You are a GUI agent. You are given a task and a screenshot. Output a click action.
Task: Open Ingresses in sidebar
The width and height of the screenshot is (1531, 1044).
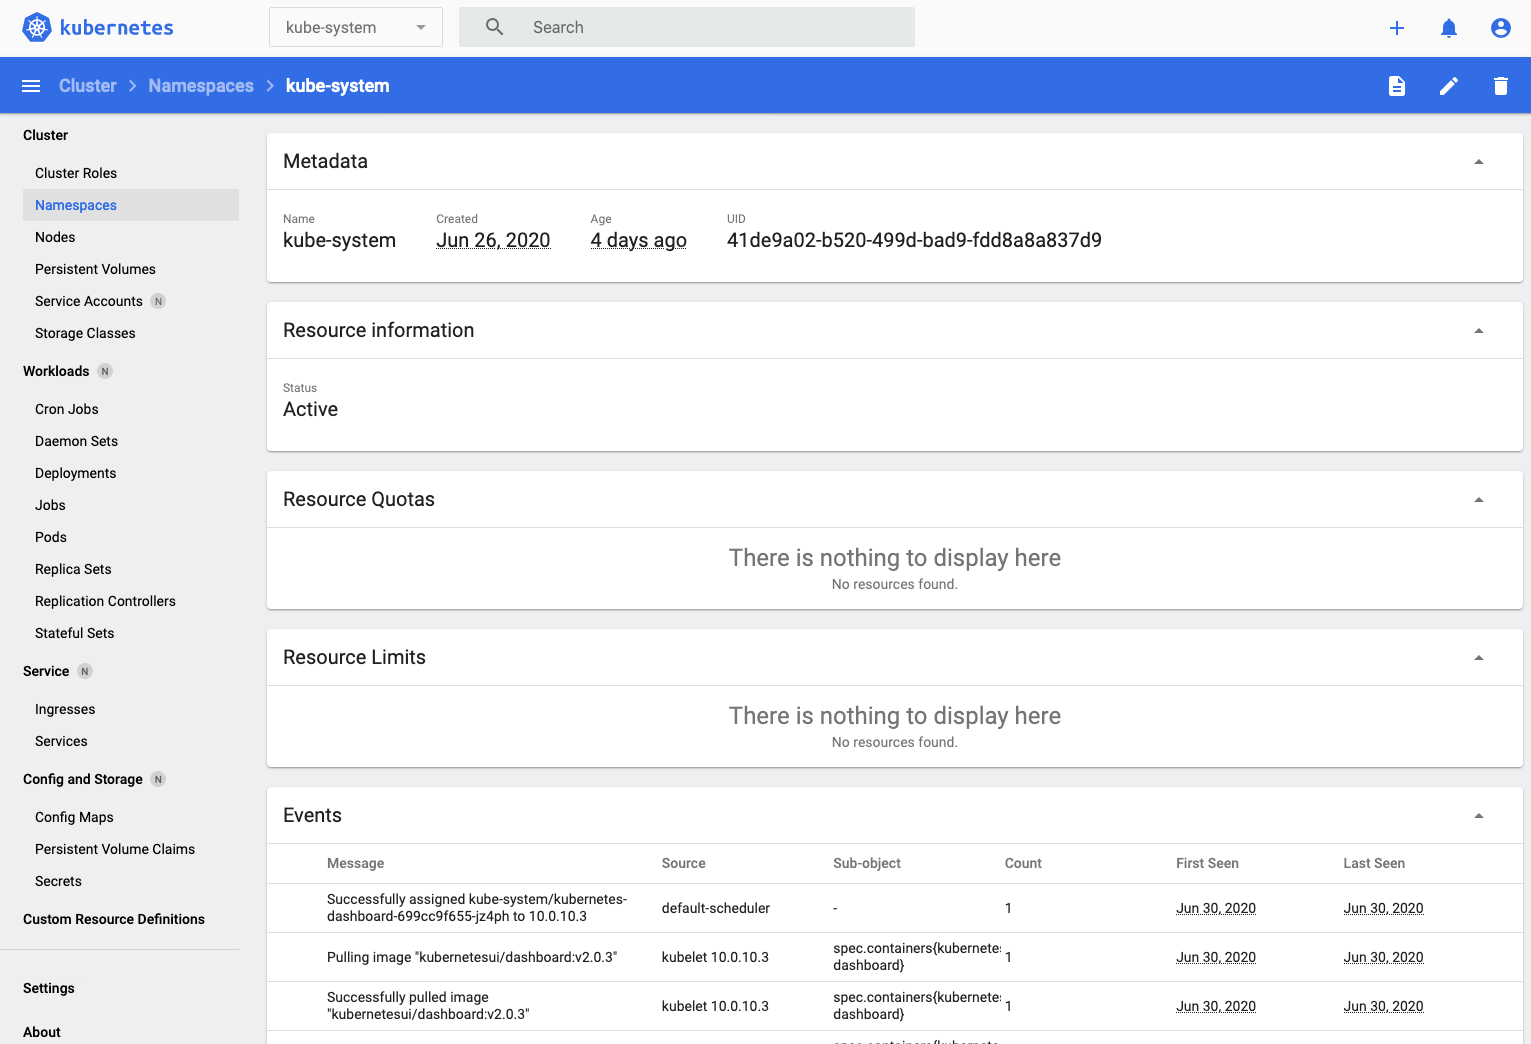click(x=65, y=709)
